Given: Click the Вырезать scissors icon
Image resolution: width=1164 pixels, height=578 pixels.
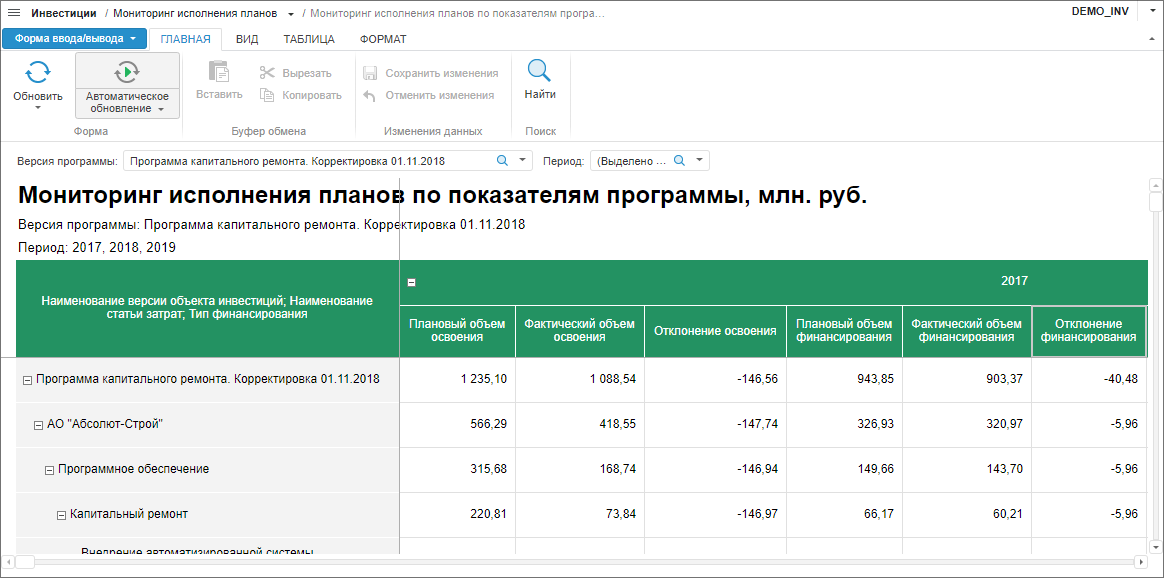Looking at the screenshot, I should [x=266, y=73].
